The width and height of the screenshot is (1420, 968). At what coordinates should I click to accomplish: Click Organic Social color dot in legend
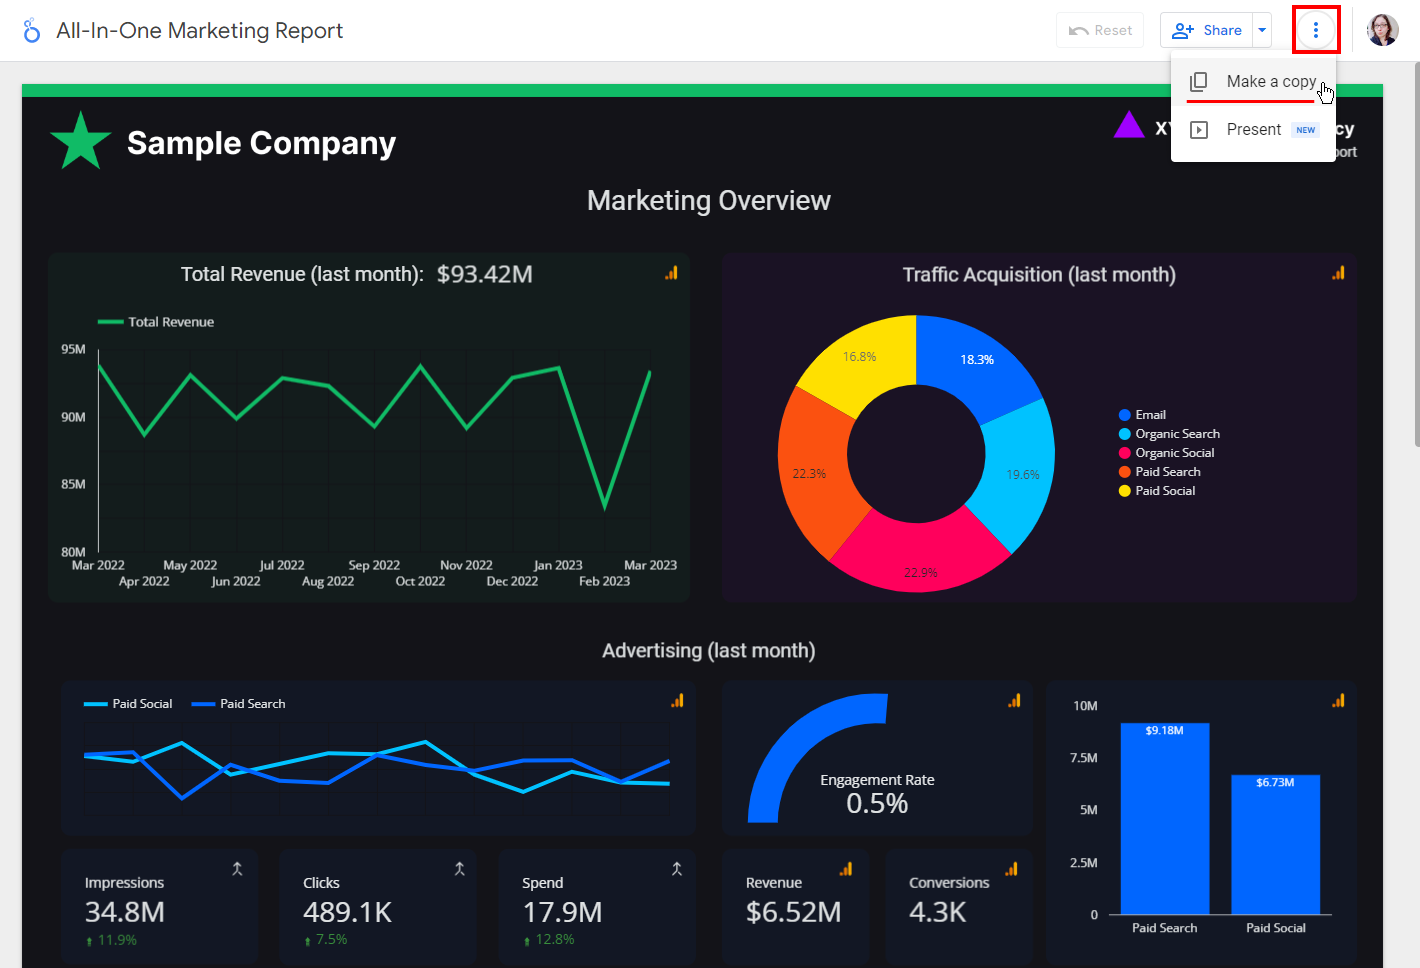[x=1125, y=453]
